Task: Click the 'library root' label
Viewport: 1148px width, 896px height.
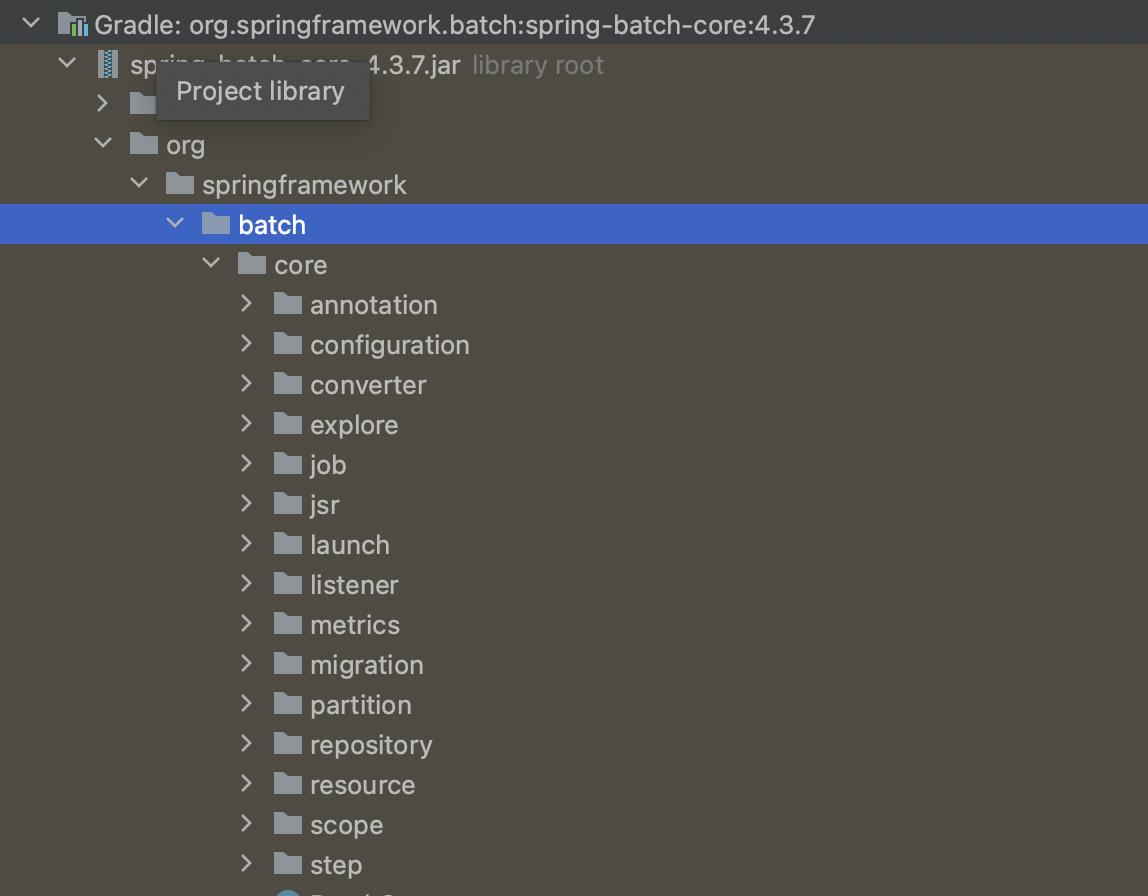Action: pyautogui.click(x=537, y=65)
